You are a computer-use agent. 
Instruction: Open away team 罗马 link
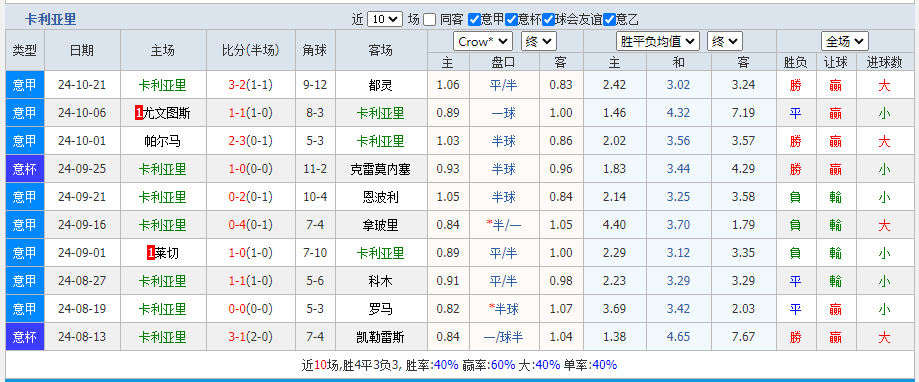point(381,309)
